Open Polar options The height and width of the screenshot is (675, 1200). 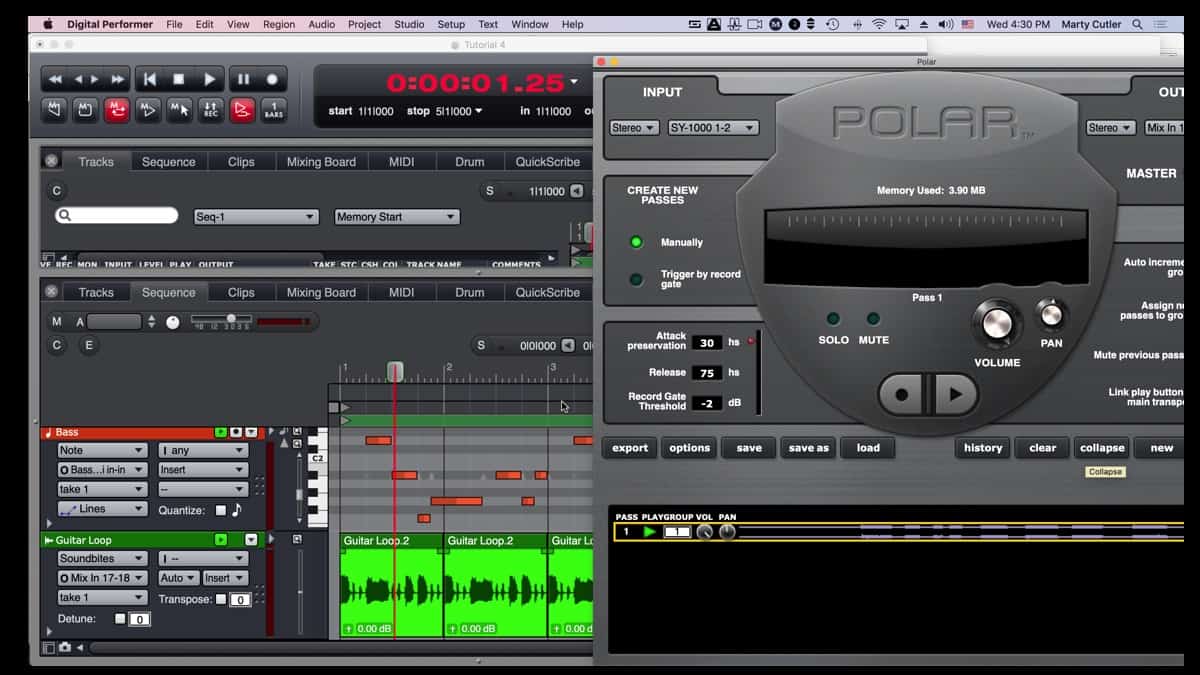[689, 448]
